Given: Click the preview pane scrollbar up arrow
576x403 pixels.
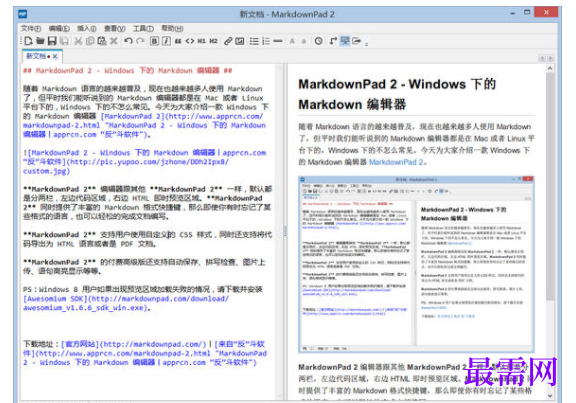Looking at the screenshot, I should tap(550, 68).
